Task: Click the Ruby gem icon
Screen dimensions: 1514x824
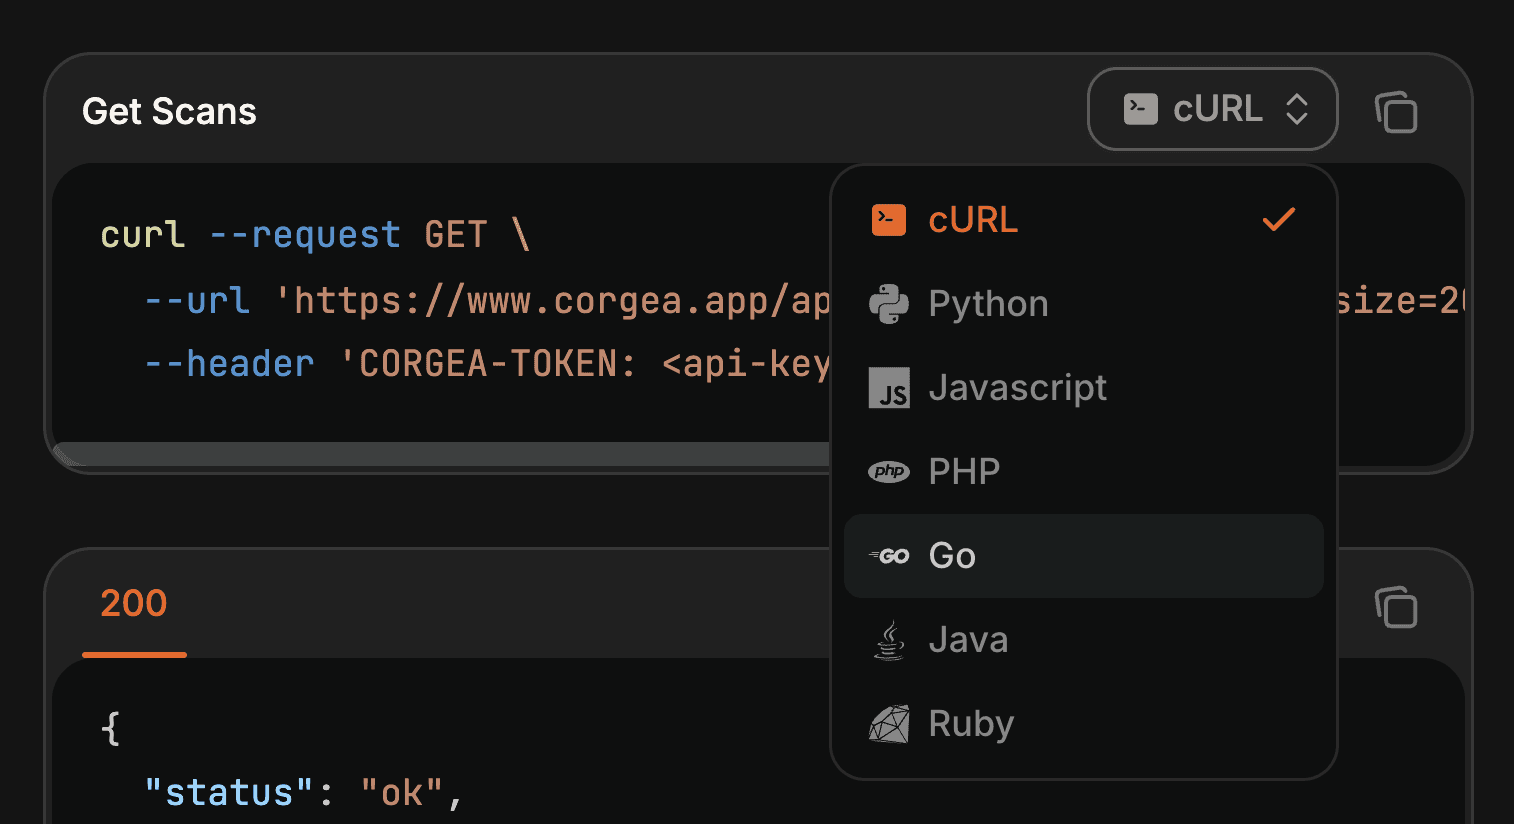Action: [888, 724]
